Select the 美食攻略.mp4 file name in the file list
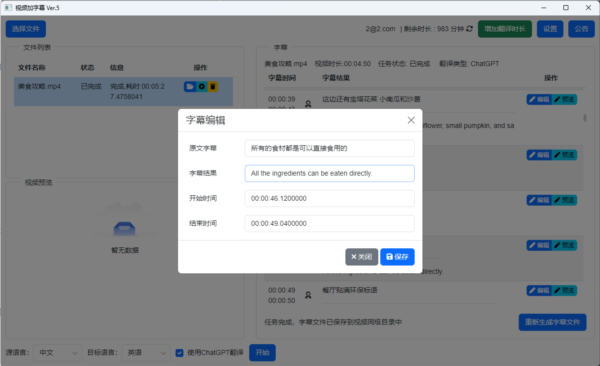600x366 pixels. 39,87
